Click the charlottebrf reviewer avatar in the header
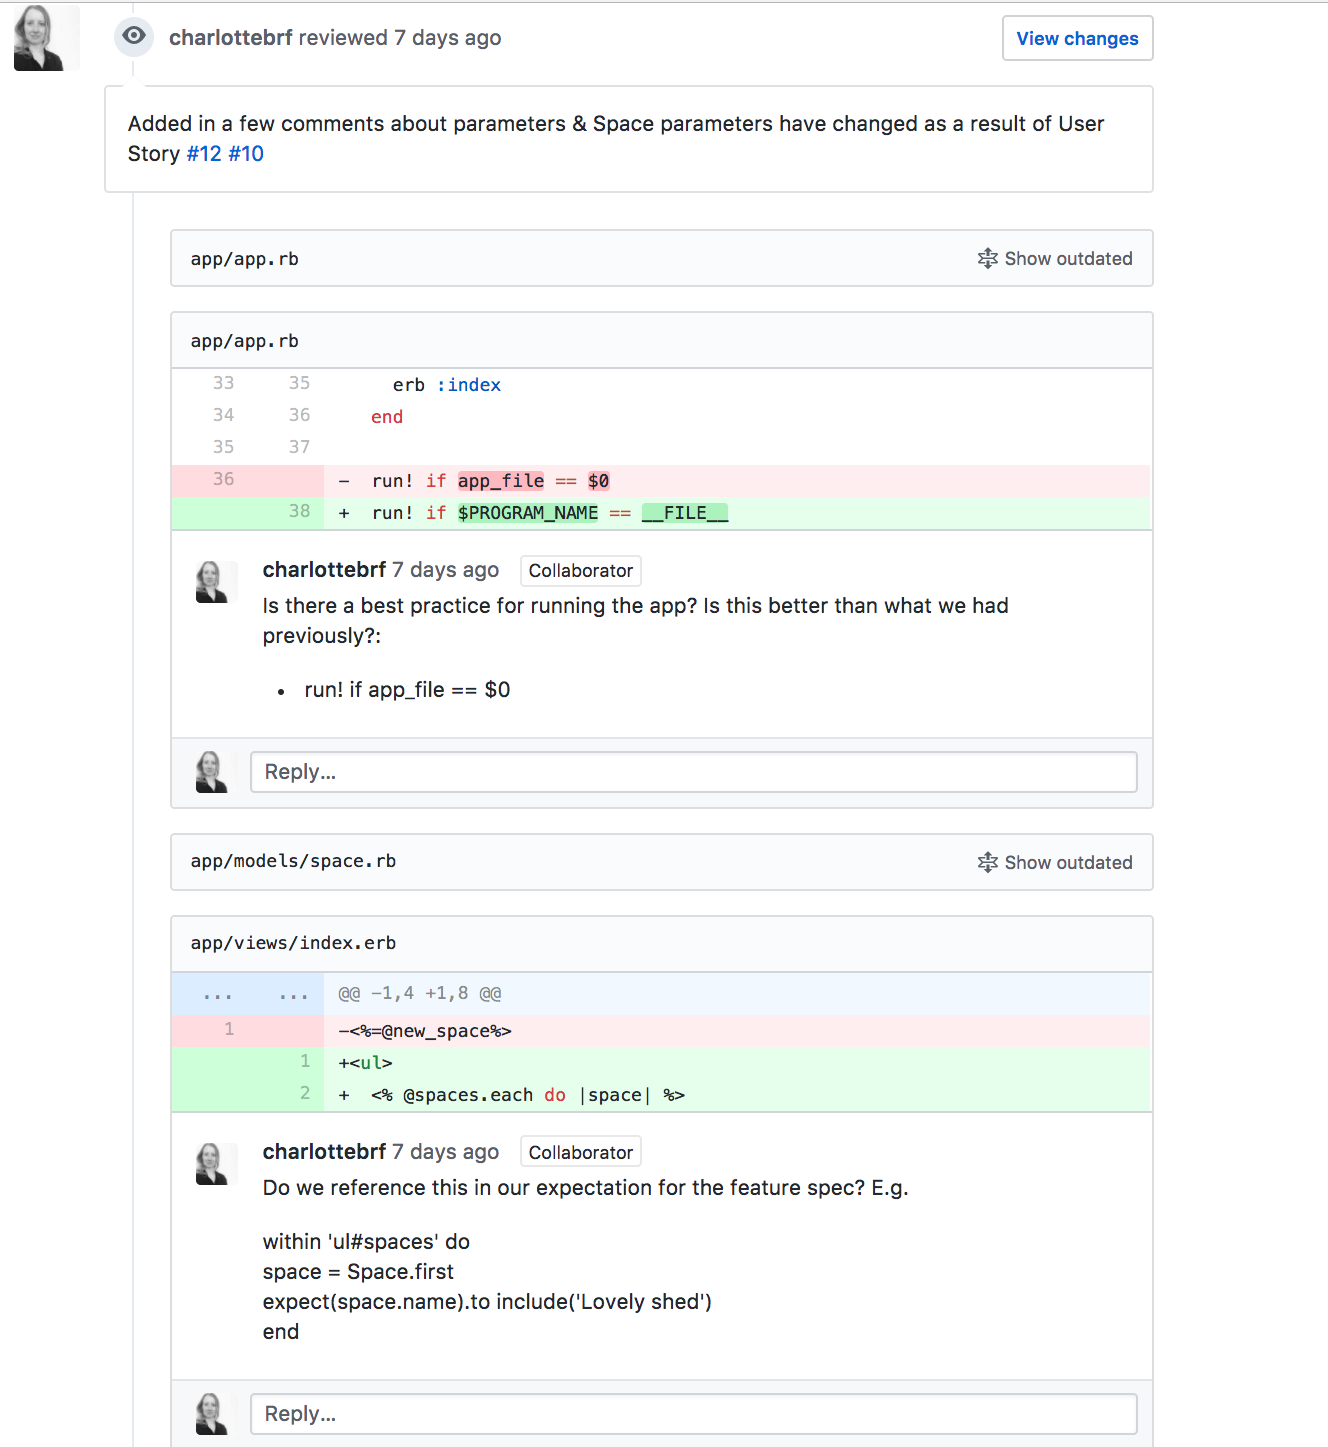 [46, 38]
